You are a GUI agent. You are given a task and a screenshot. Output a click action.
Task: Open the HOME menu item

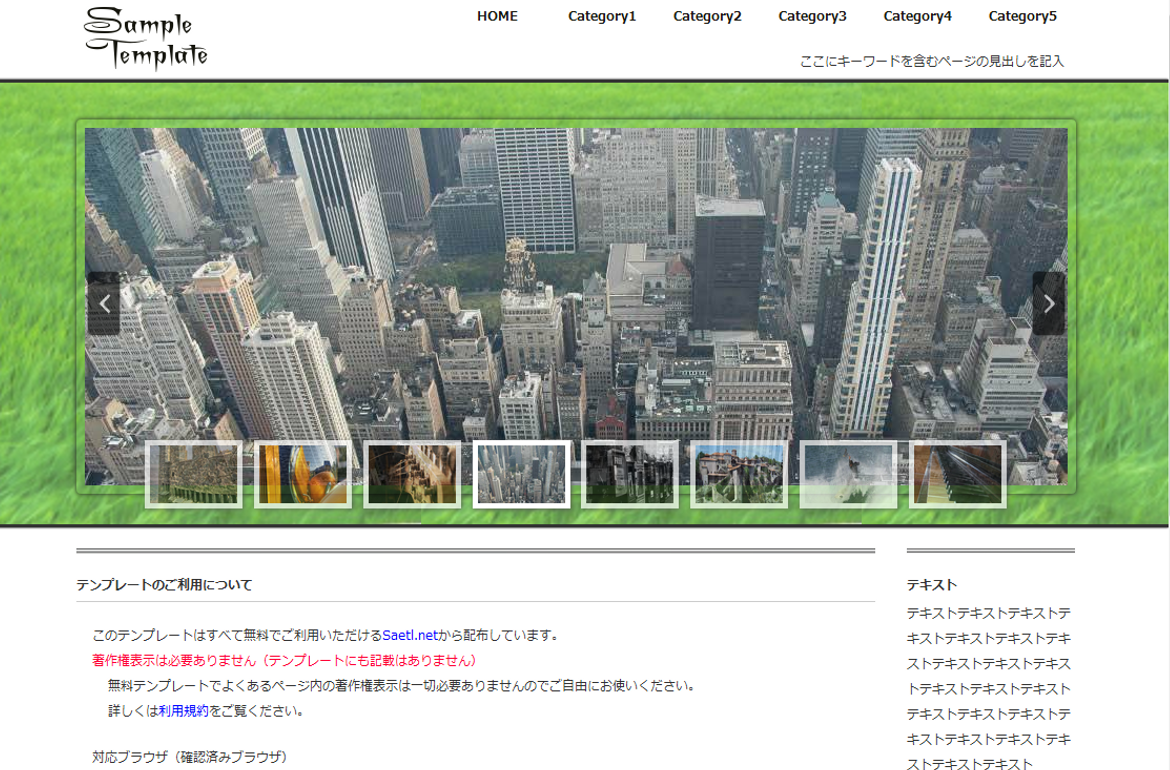[x=497, y=16]
